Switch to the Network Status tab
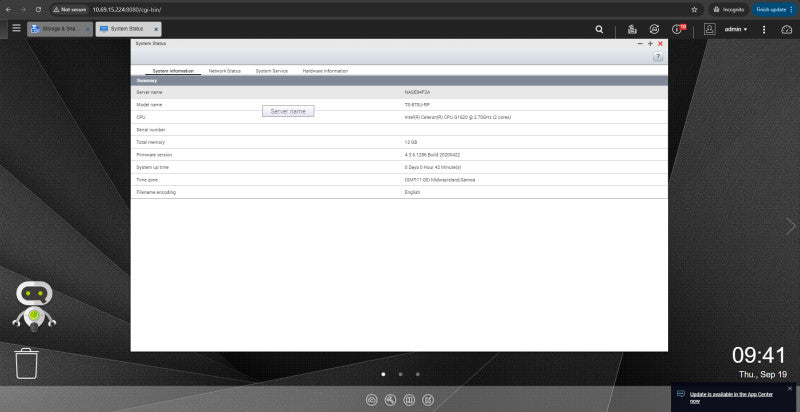 [224, 71]
